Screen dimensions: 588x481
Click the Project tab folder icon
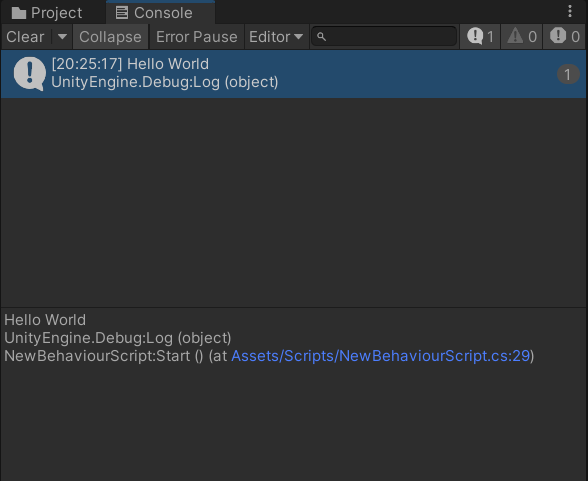(x=19, y=13)
